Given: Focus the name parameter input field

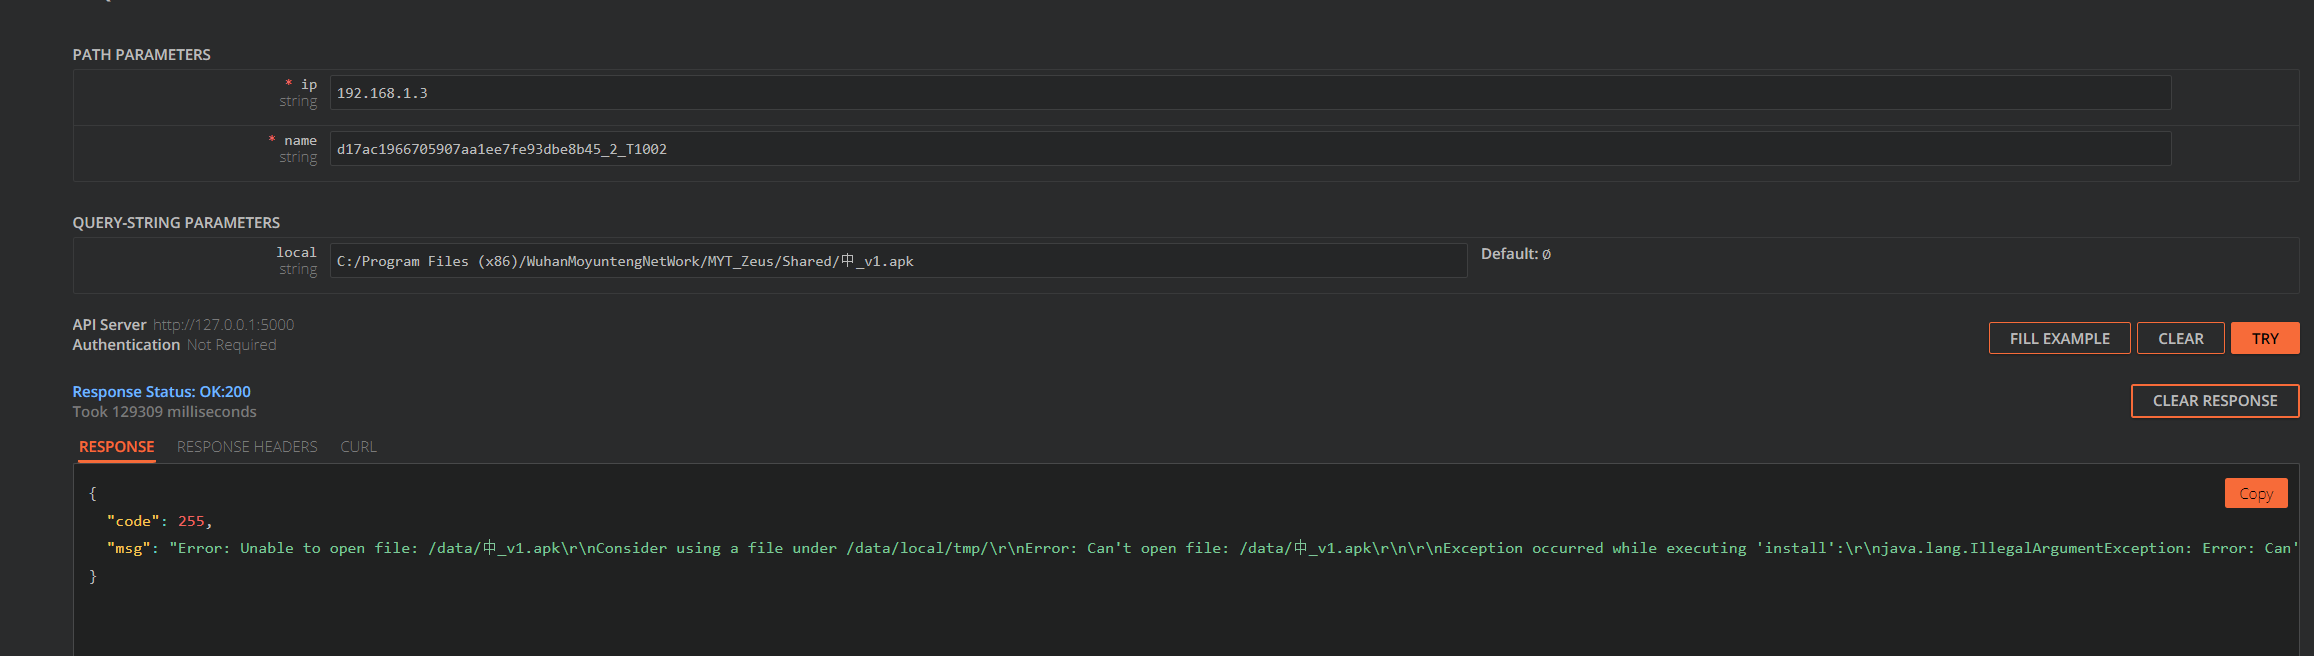Looking at the screenshot, I should pyautogui.click(x=1250, y=149).
